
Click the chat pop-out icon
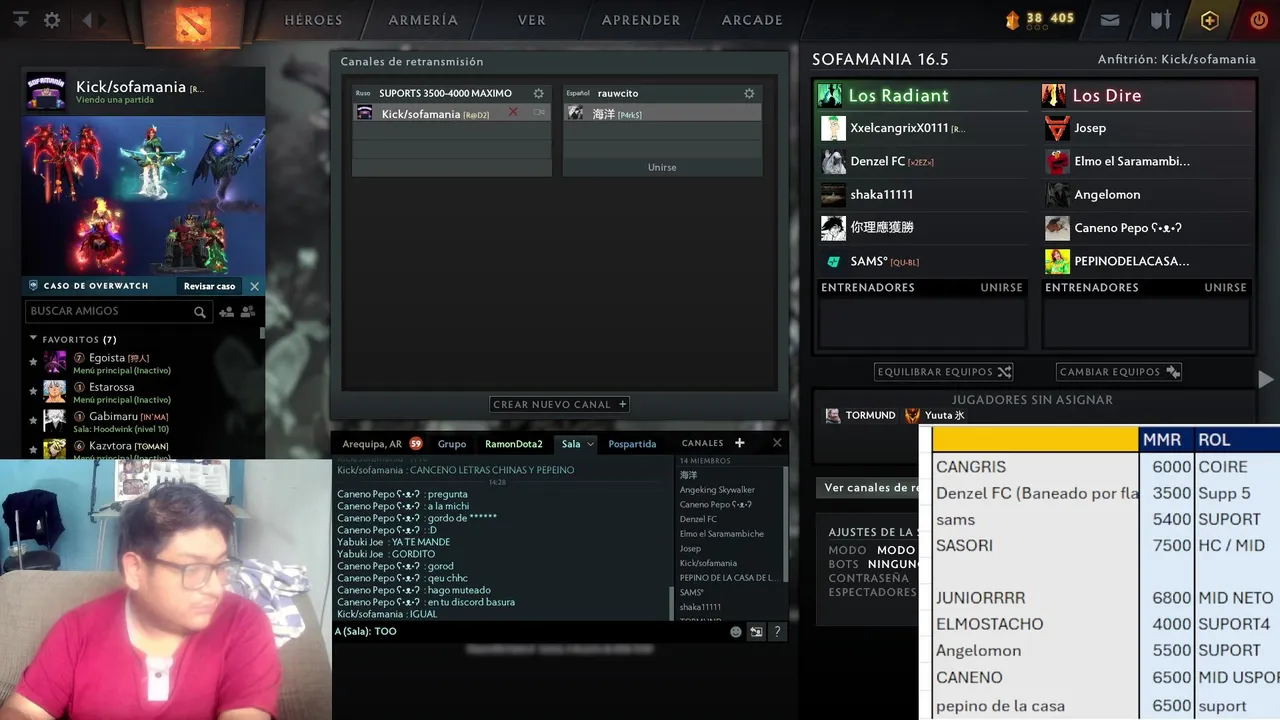point(756,632)
